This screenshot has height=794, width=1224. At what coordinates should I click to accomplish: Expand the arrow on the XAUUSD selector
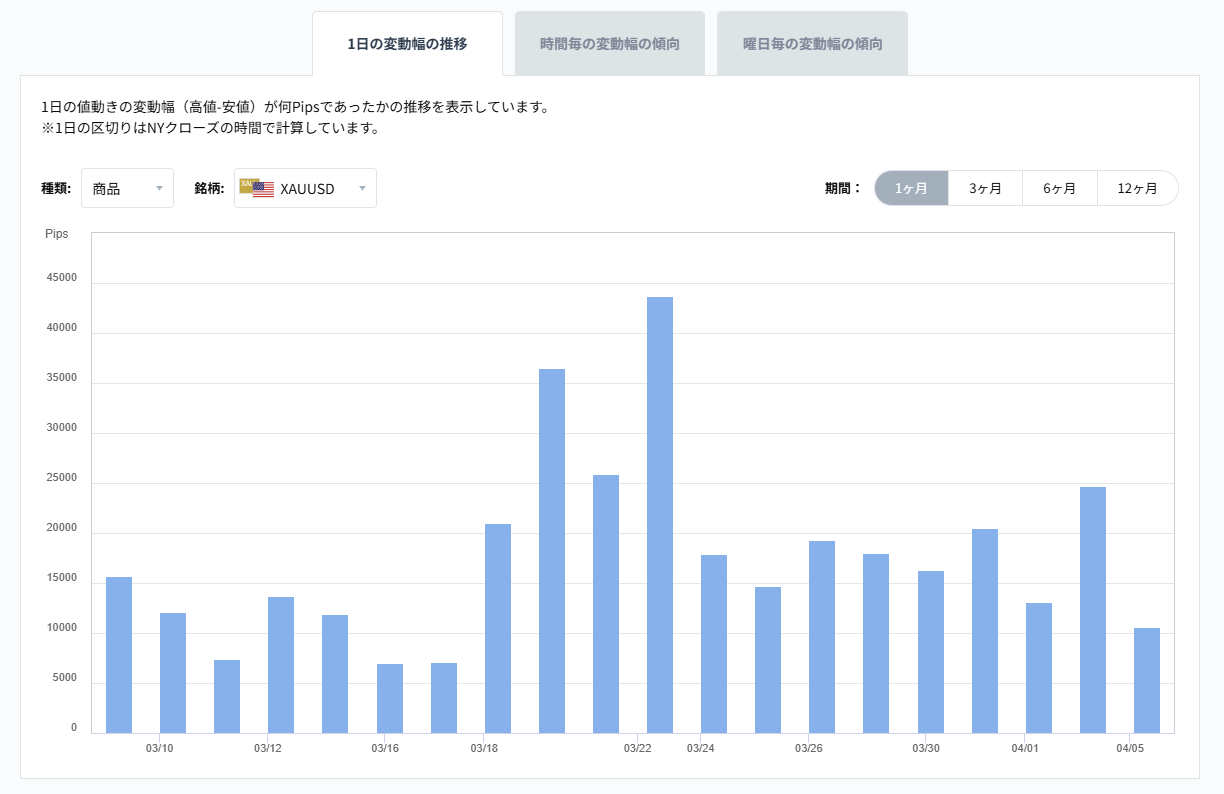pyautogui.click(x=363, y=188)
